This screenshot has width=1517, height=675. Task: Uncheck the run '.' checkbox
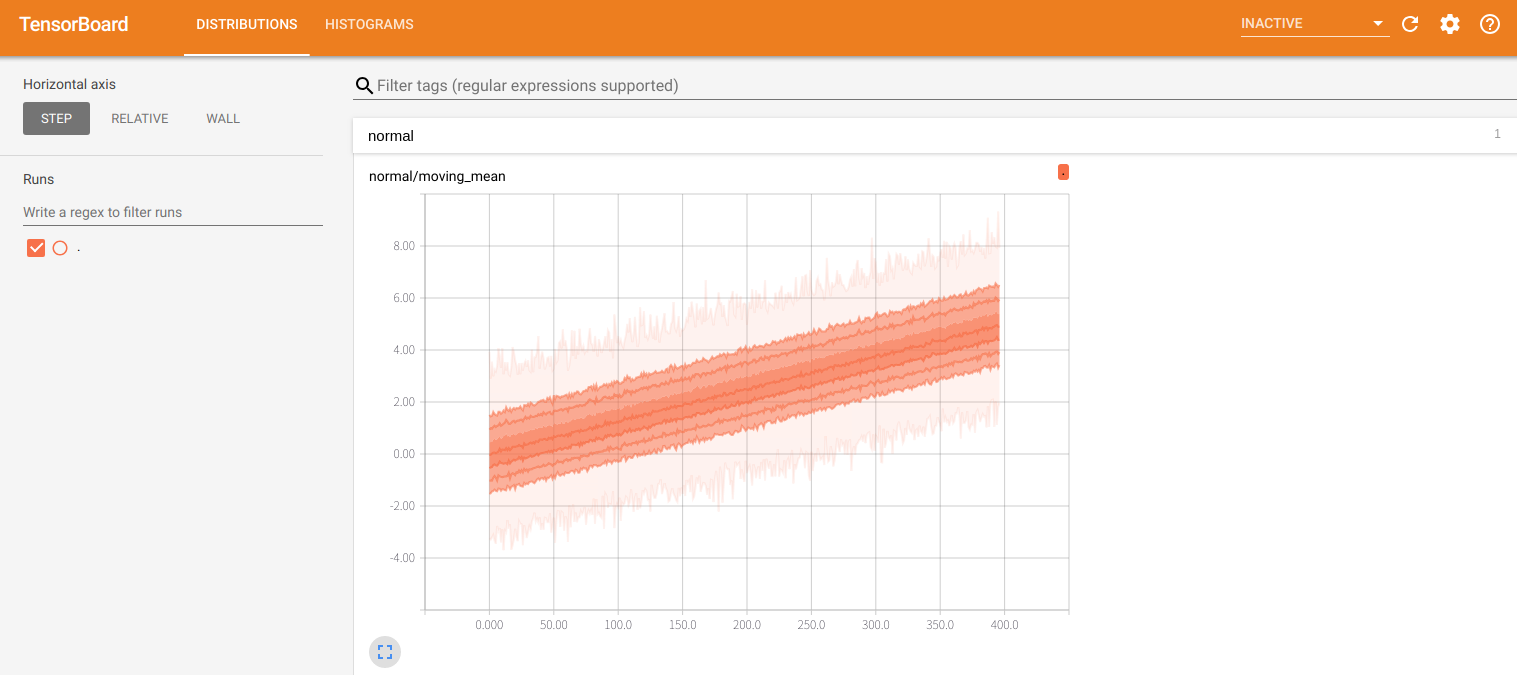[x=36, y=248]
